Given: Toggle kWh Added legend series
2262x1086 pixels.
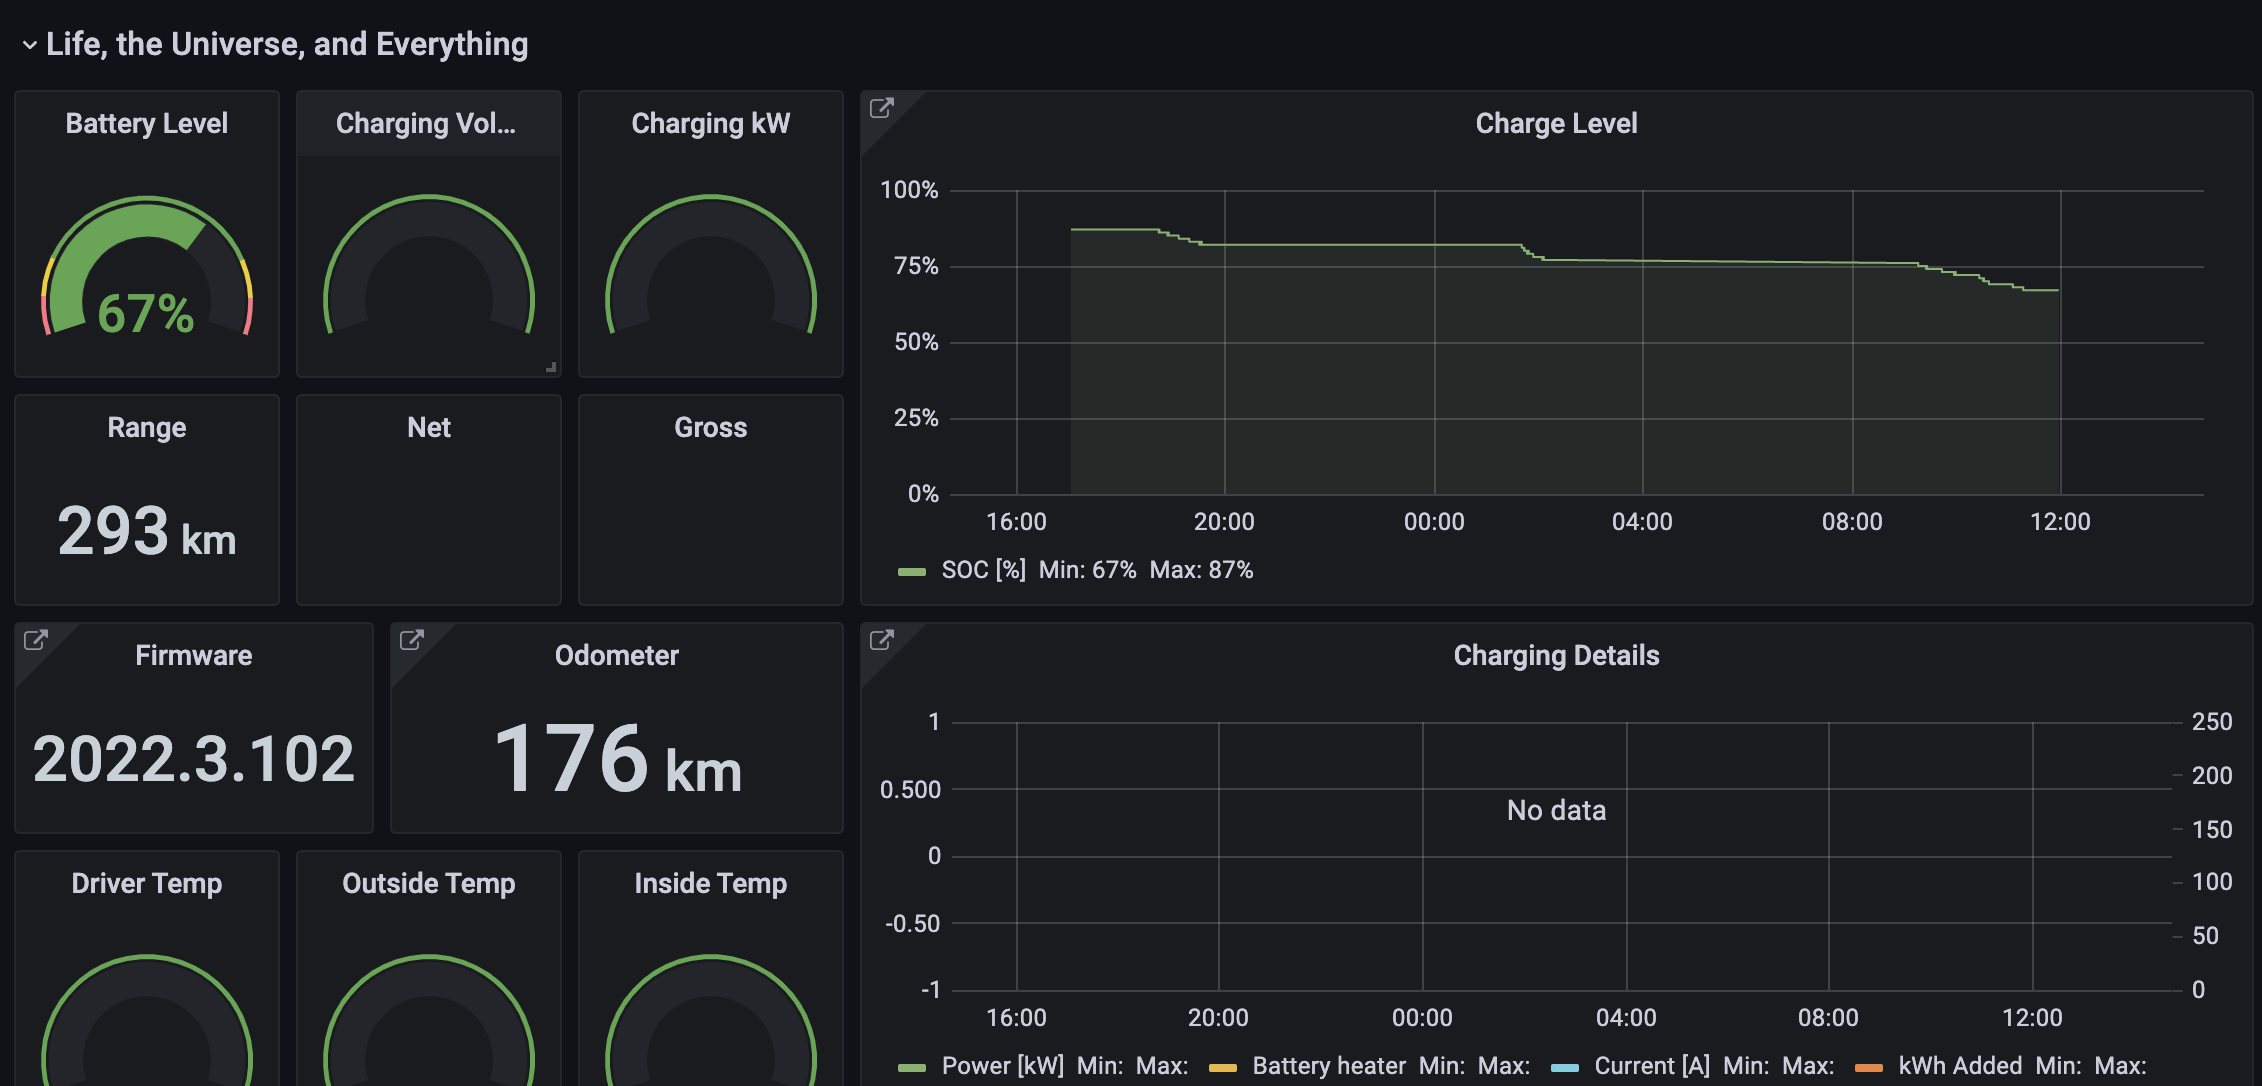Looking at the screenshot, I should [1959, 1066].
